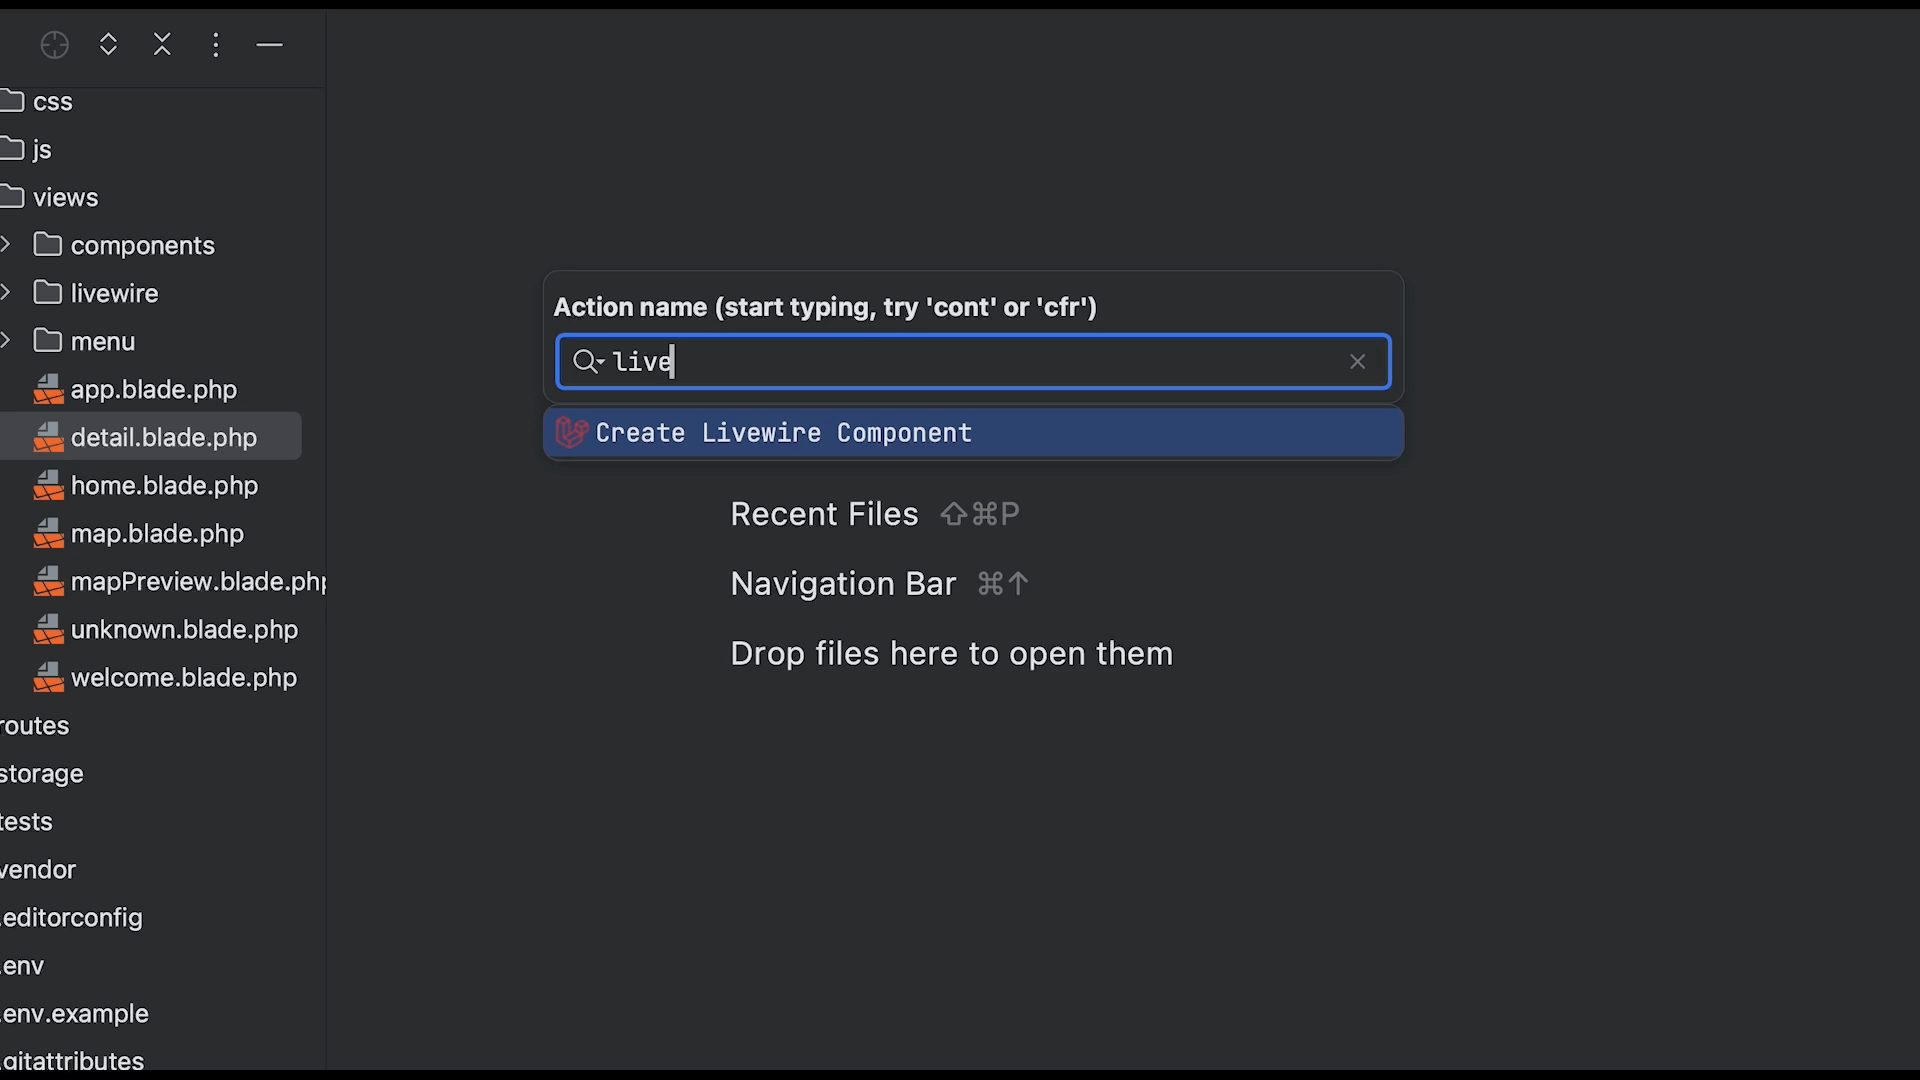1920x1080 pixels.
Task: Hide the project panel with minimize dash
Action: point(270,45)
